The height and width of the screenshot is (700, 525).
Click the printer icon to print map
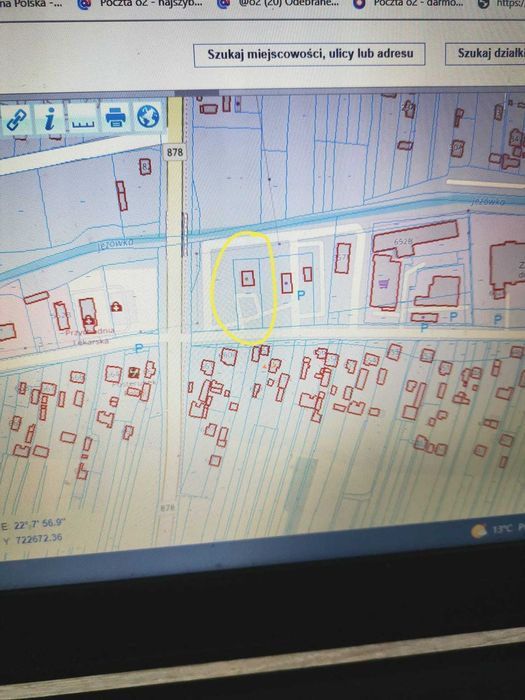[x=116, y=117]
